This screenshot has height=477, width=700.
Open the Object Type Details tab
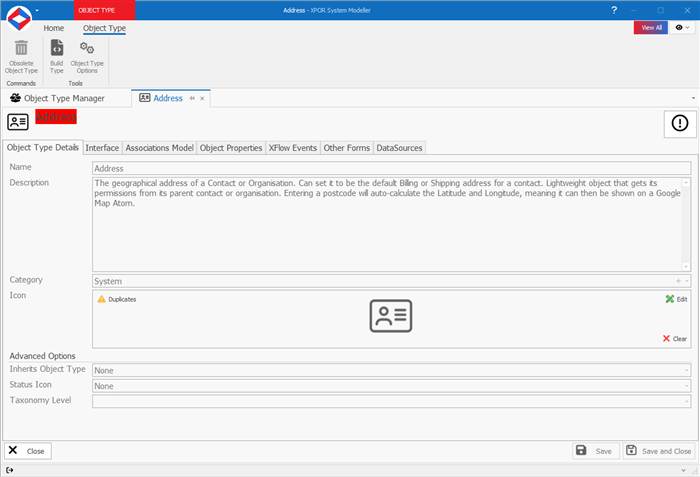[x=42, y=147]
